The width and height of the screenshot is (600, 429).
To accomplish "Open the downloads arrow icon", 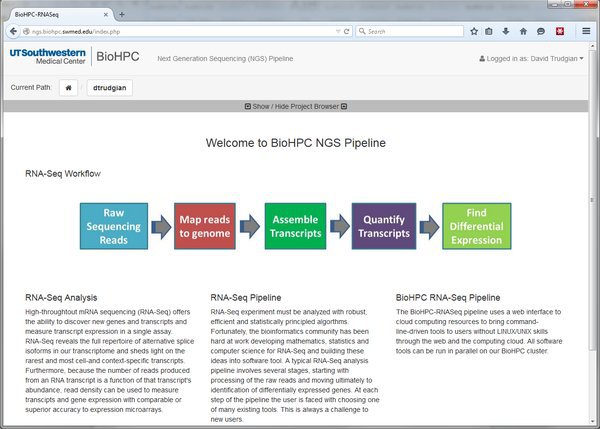I will (505, 31).
